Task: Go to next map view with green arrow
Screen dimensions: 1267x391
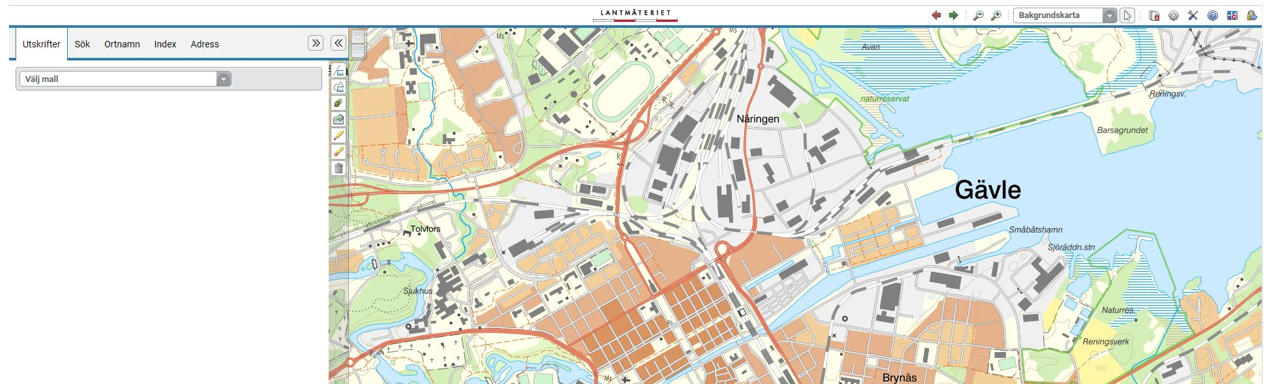Action: click(954, 15)
